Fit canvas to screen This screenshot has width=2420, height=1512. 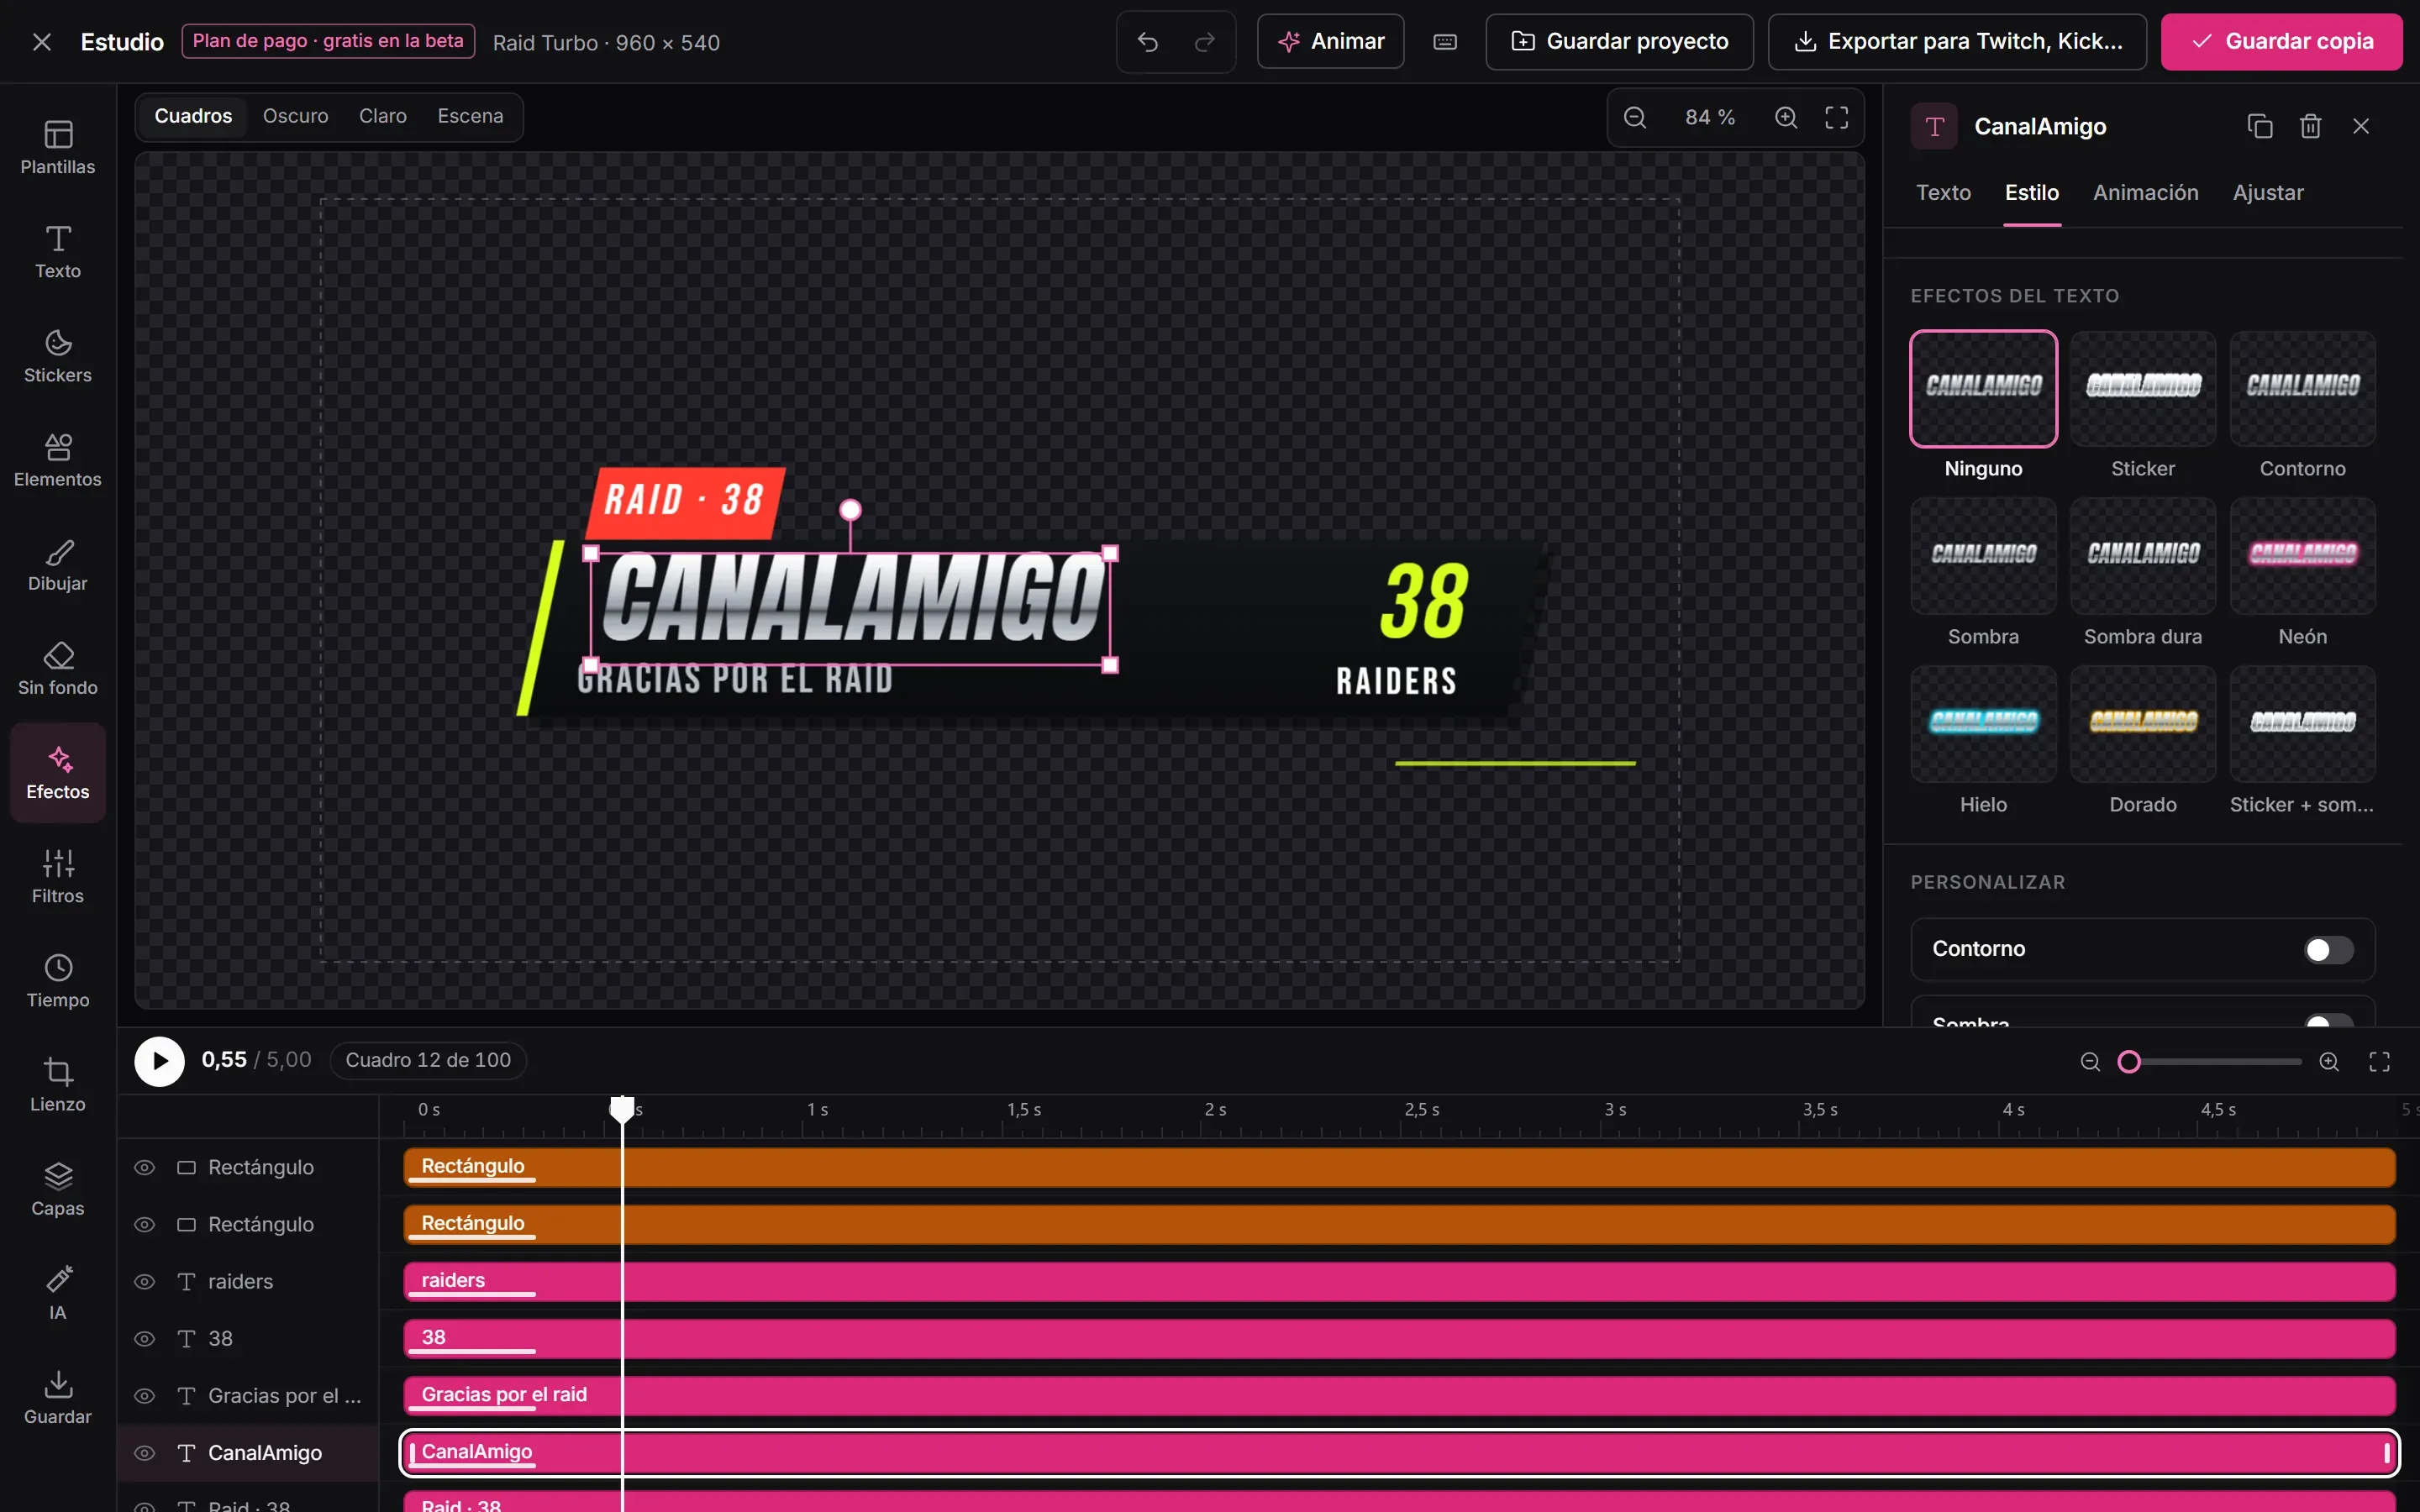1837,118
